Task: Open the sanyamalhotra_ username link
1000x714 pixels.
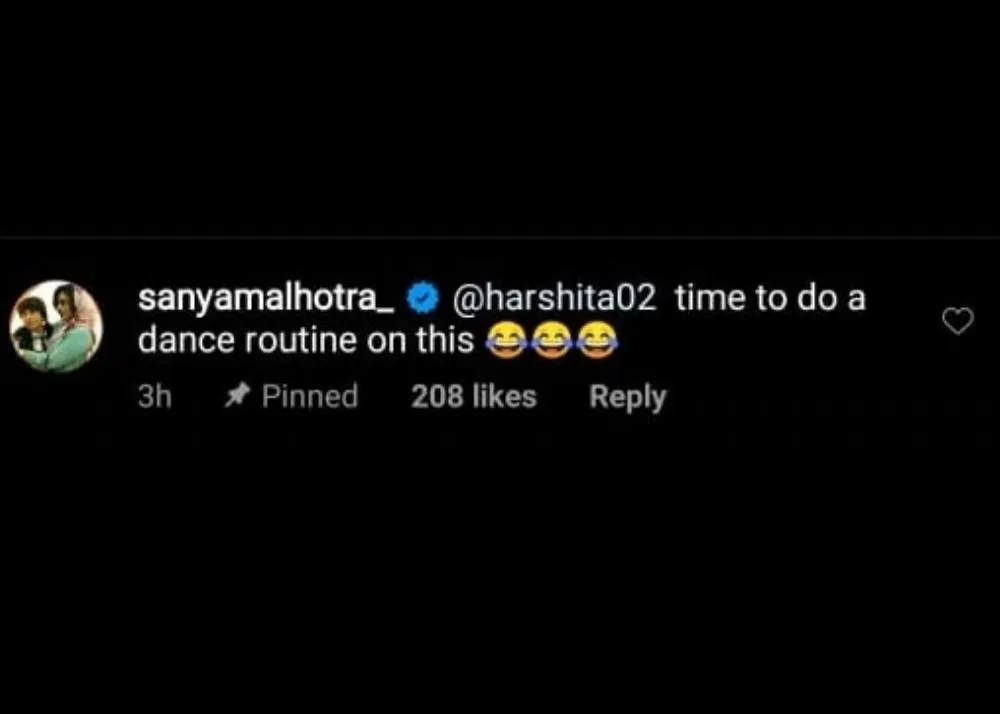Action: 267,299
